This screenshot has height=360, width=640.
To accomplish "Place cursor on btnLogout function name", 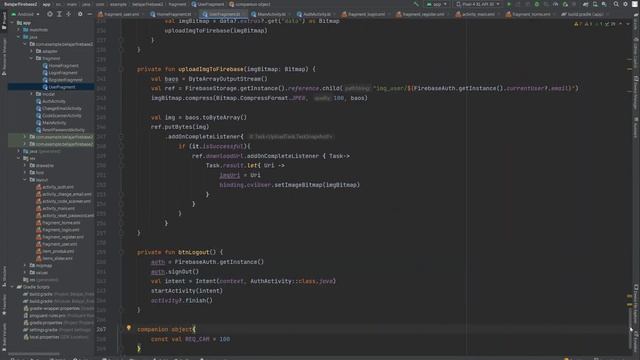I will (x=193, y=252).
